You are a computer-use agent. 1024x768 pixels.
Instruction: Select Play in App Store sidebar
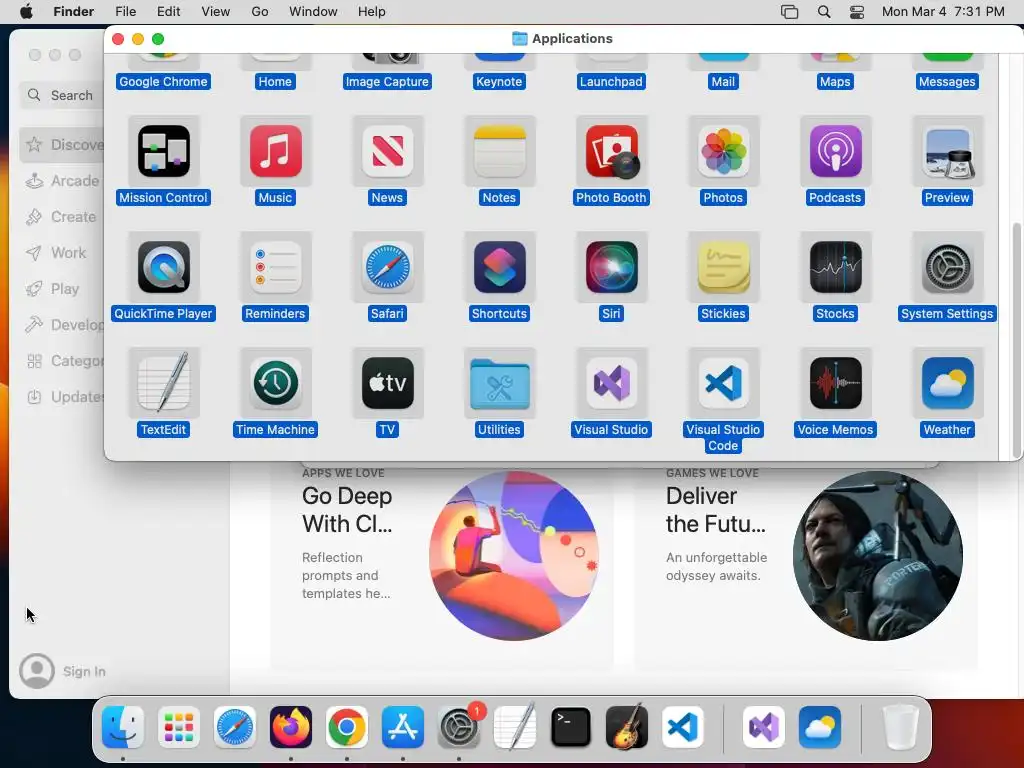[62, 289]
